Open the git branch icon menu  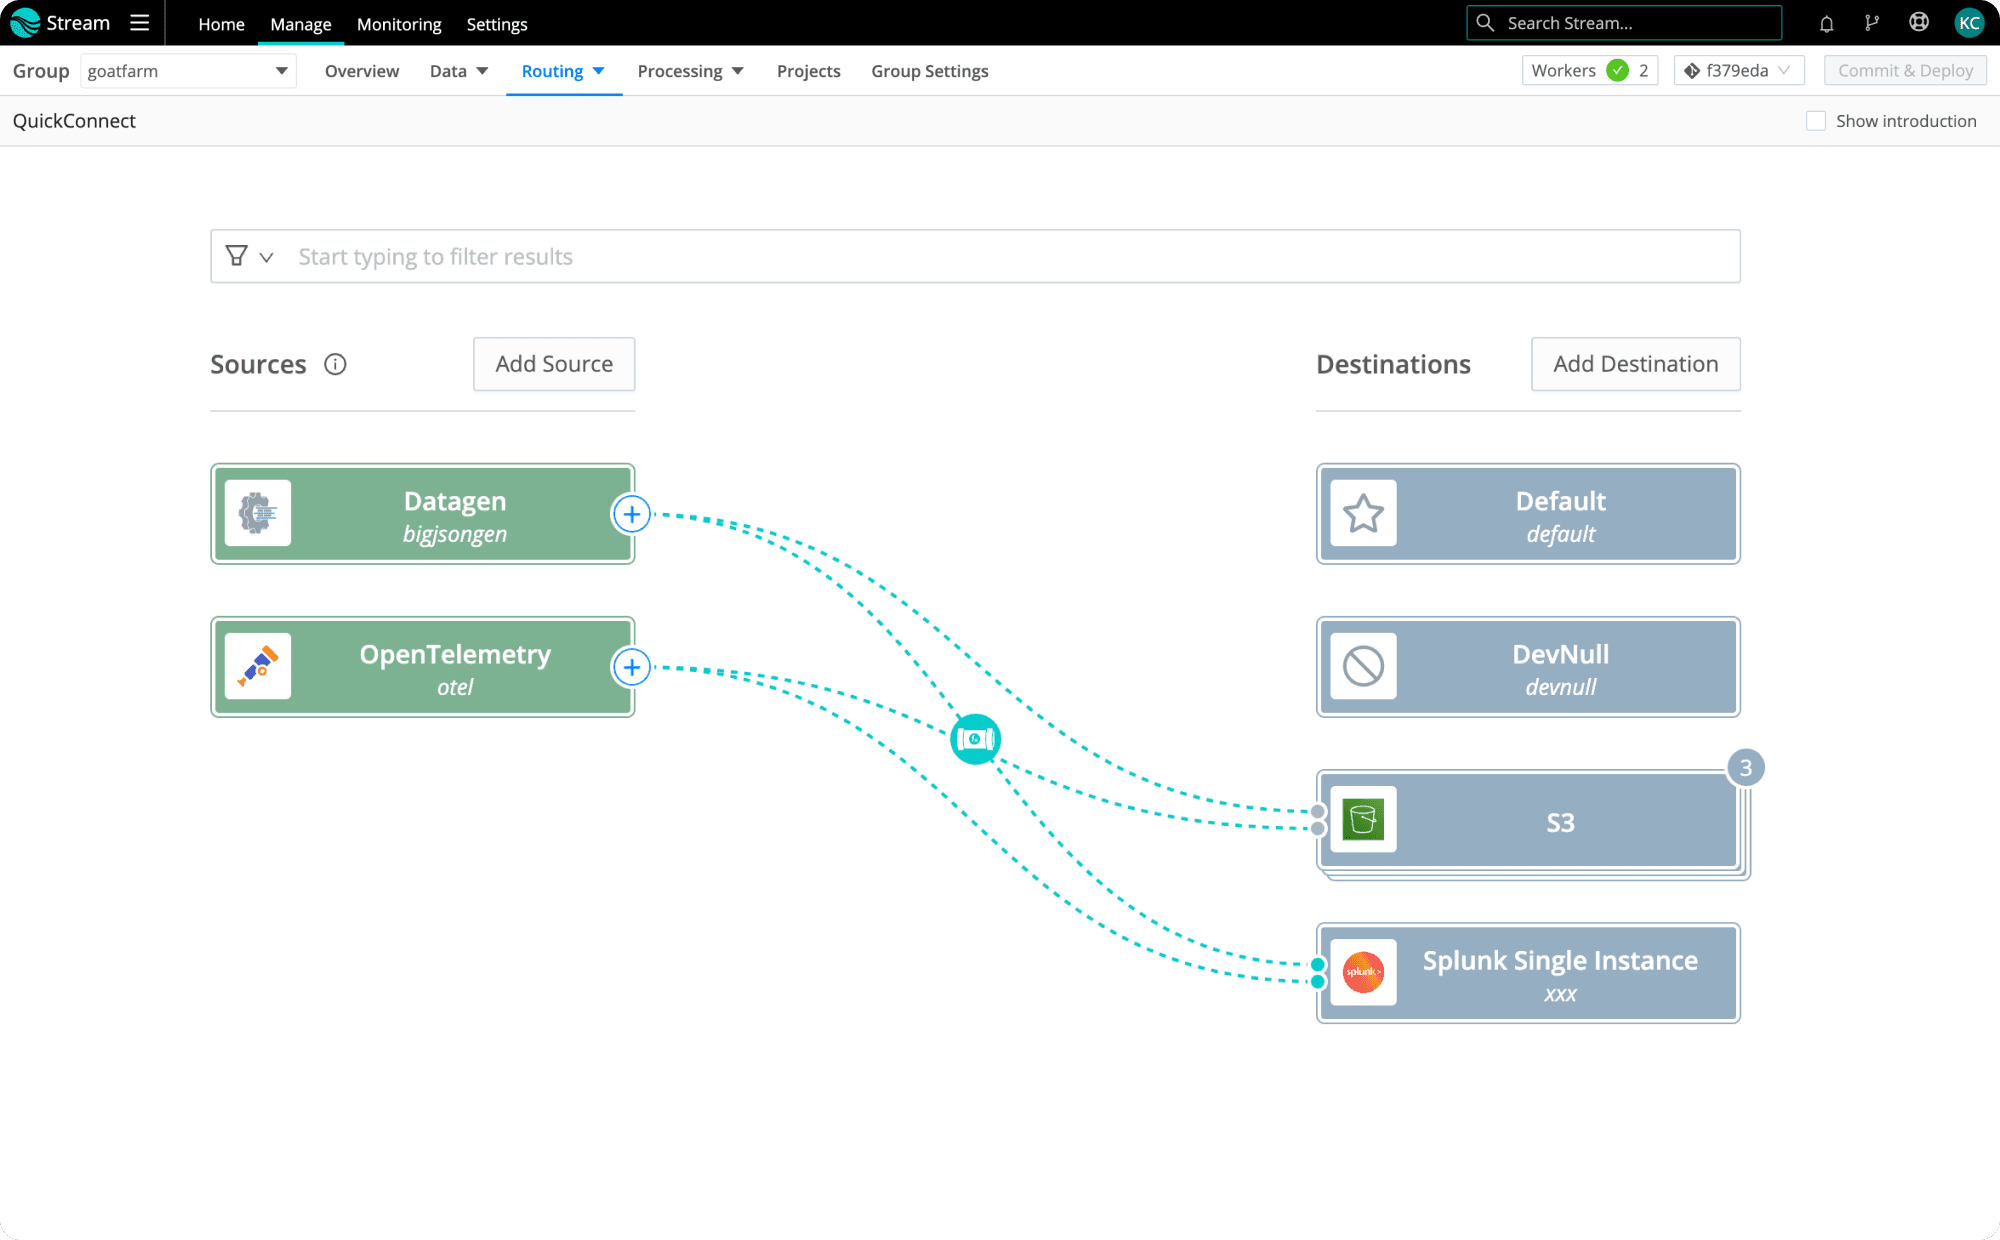(x=1872, y=23)
